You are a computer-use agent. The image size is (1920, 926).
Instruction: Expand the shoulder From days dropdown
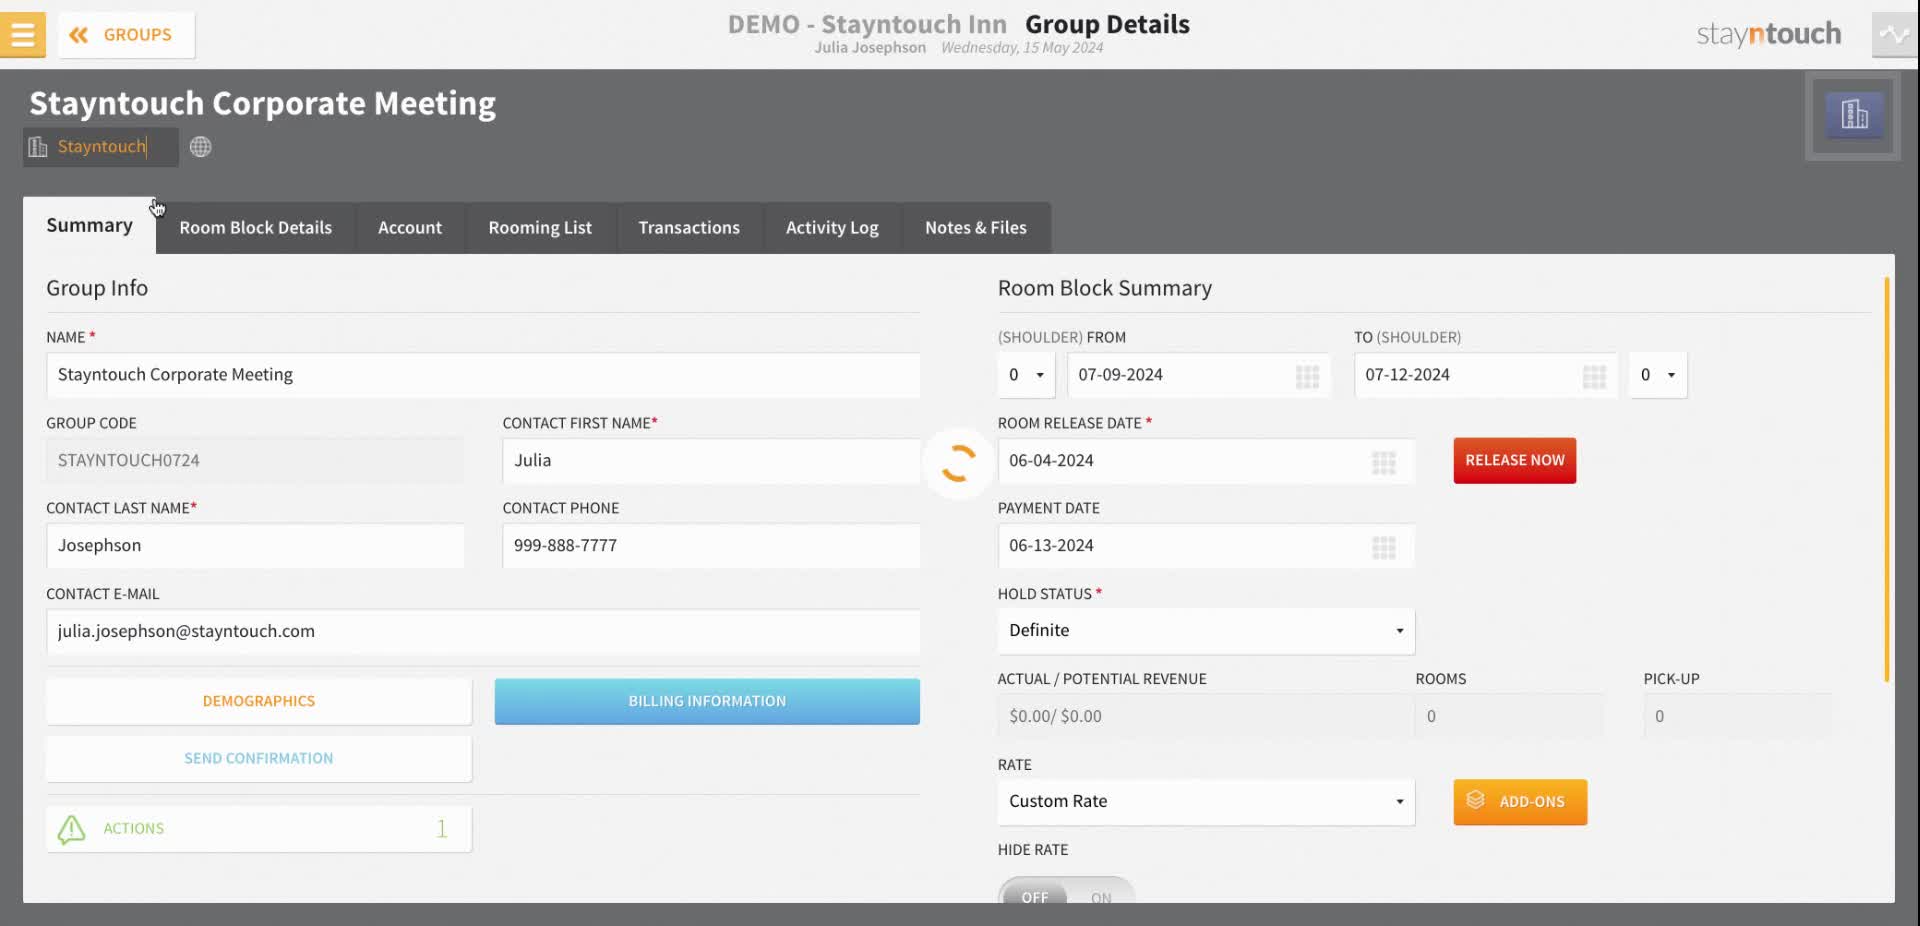click(x=1026, y=375)
